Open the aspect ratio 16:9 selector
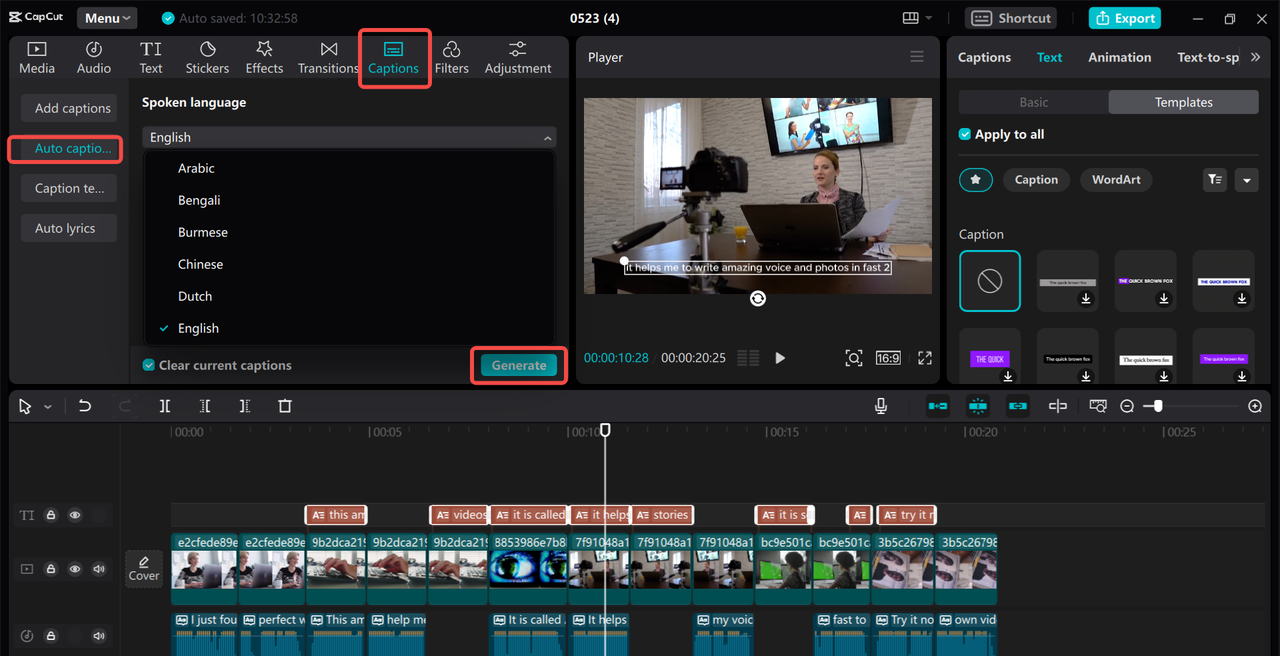 (x=888, y=358)
